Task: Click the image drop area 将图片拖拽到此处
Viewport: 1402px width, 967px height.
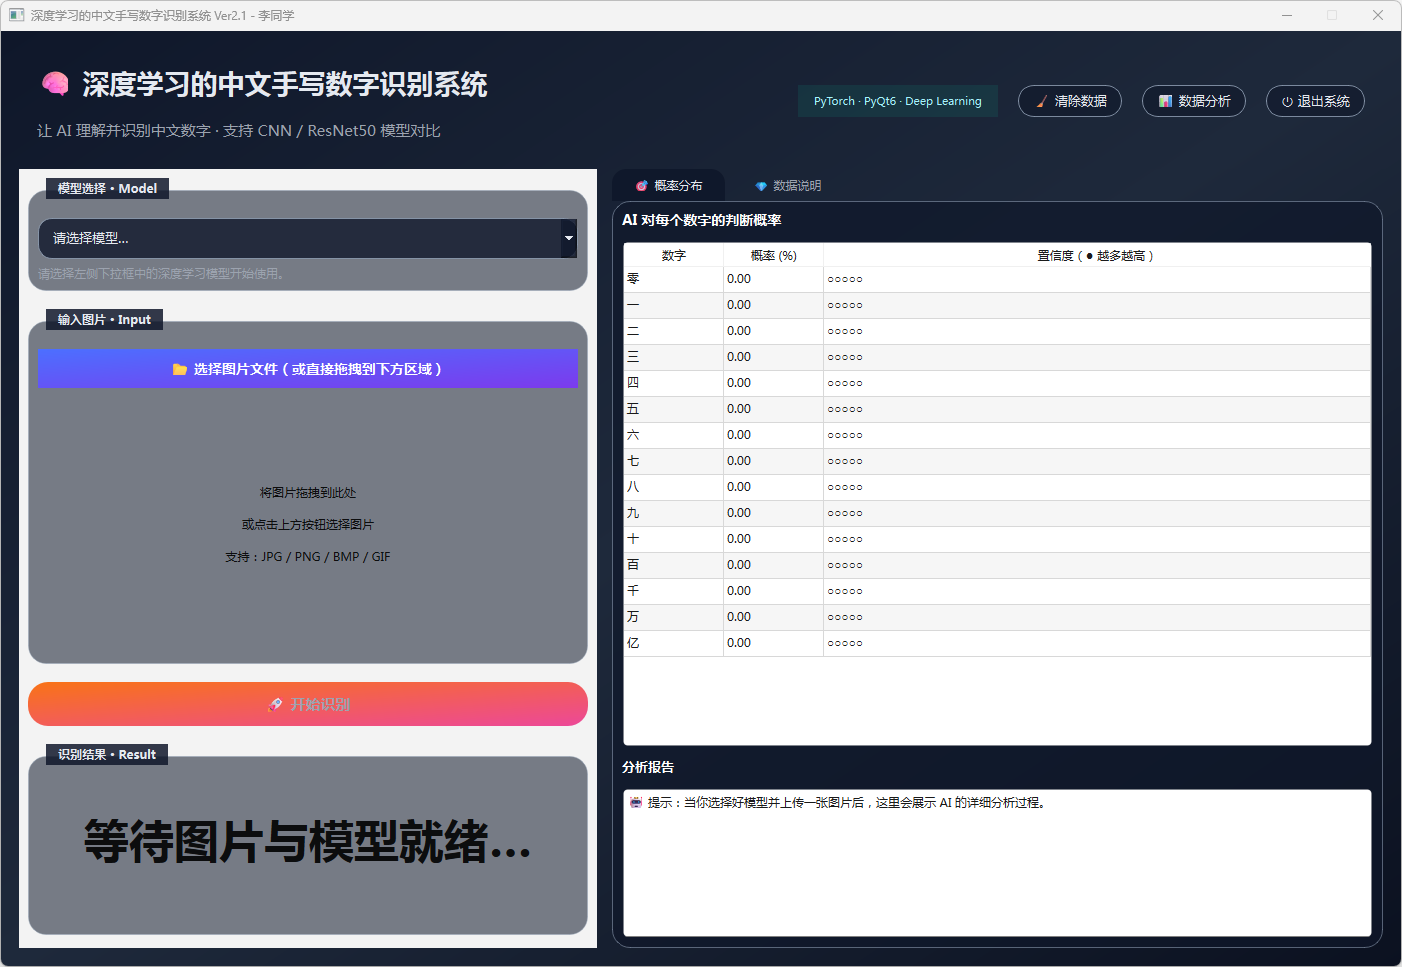Action: 308,524
